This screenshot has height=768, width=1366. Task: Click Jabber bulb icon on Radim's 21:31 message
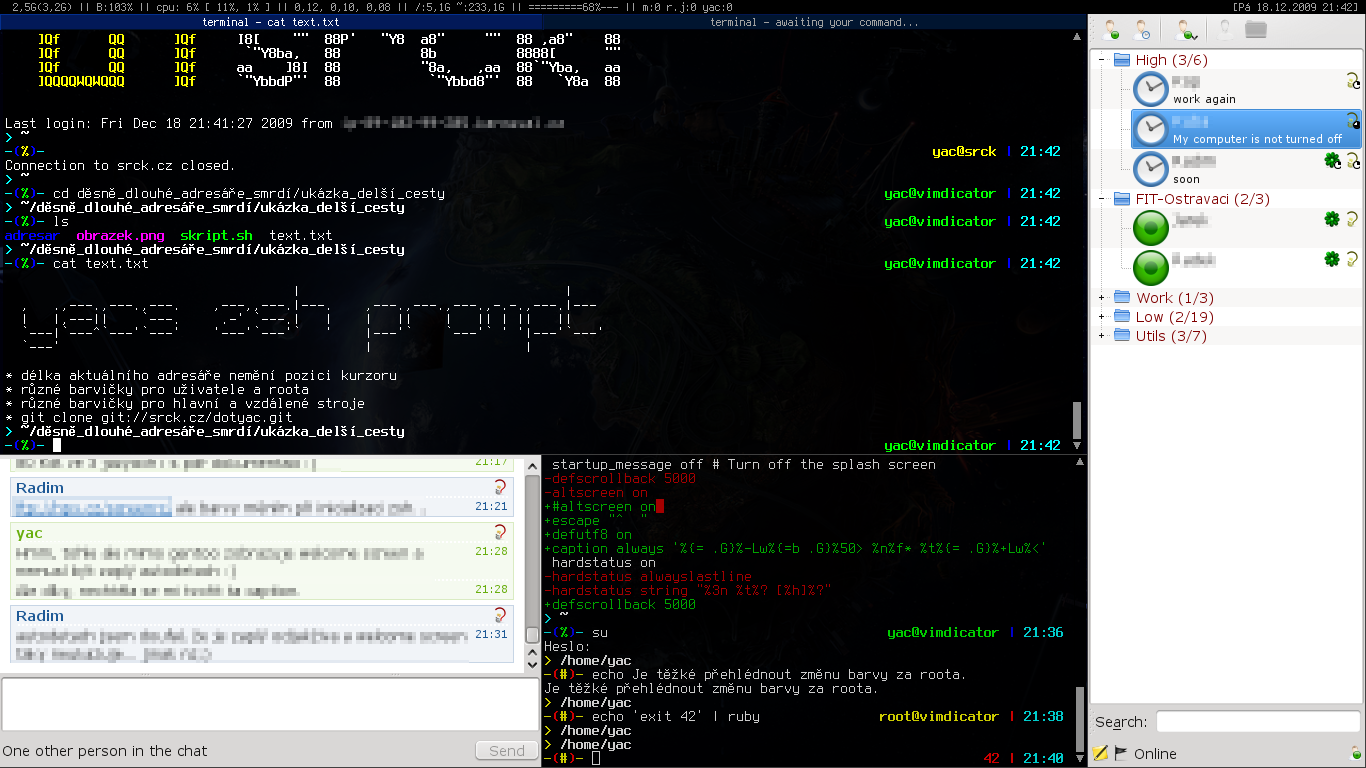[500, 615]
